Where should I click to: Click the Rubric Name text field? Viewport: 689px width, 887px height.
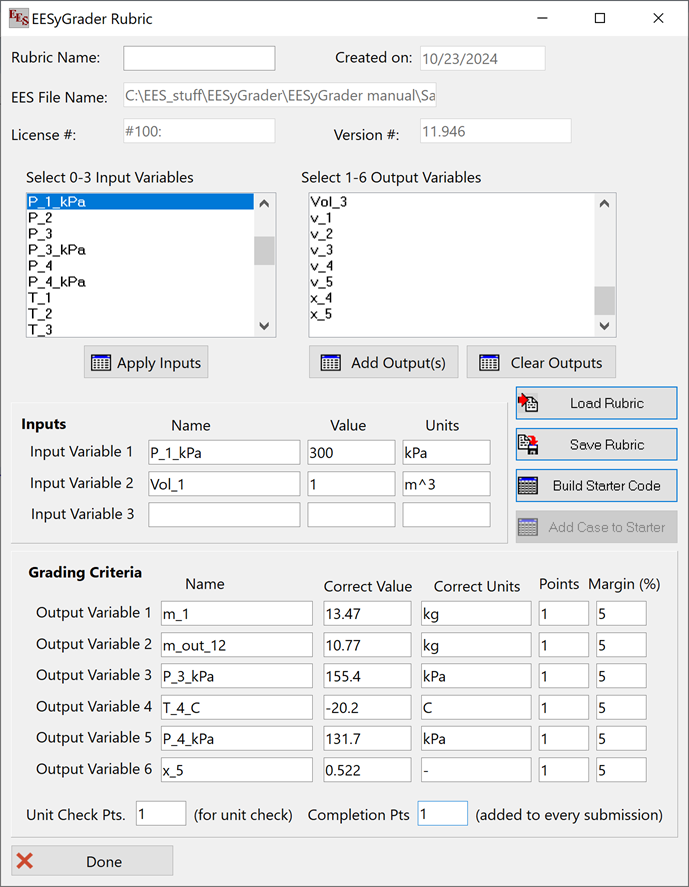(199, 58)
